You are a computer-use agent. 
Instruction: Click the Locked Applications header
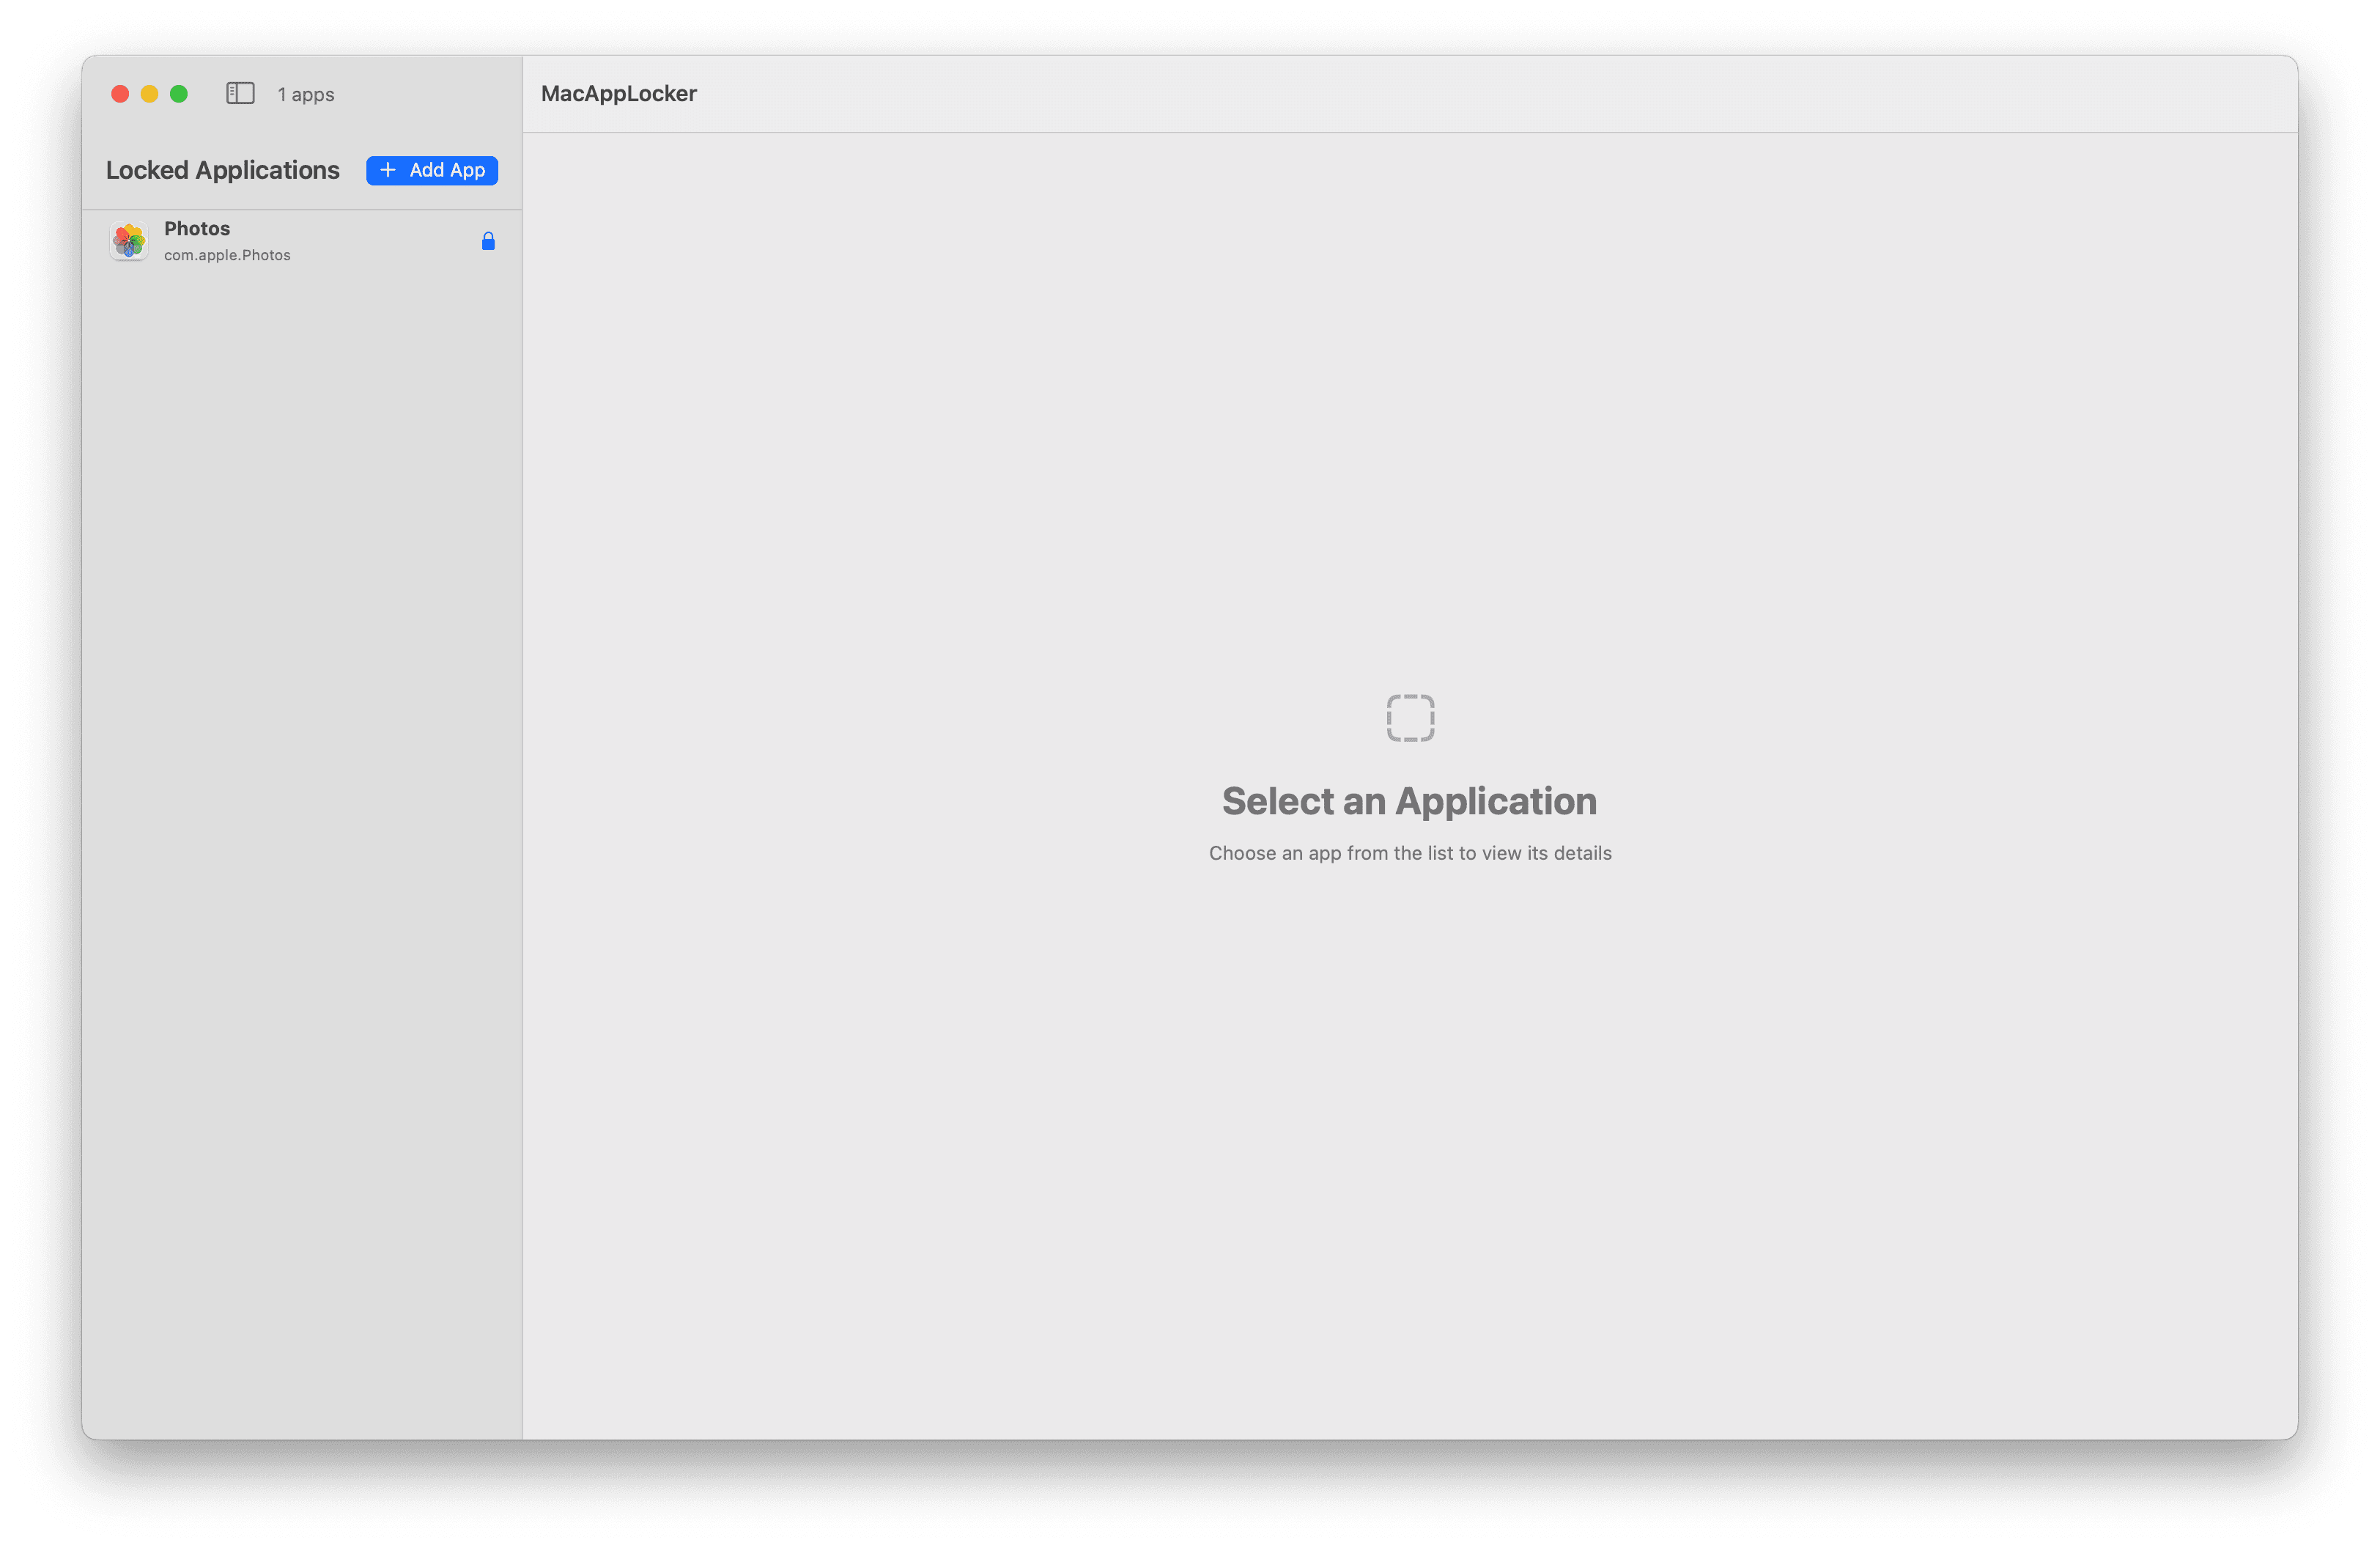pos(222,170)
